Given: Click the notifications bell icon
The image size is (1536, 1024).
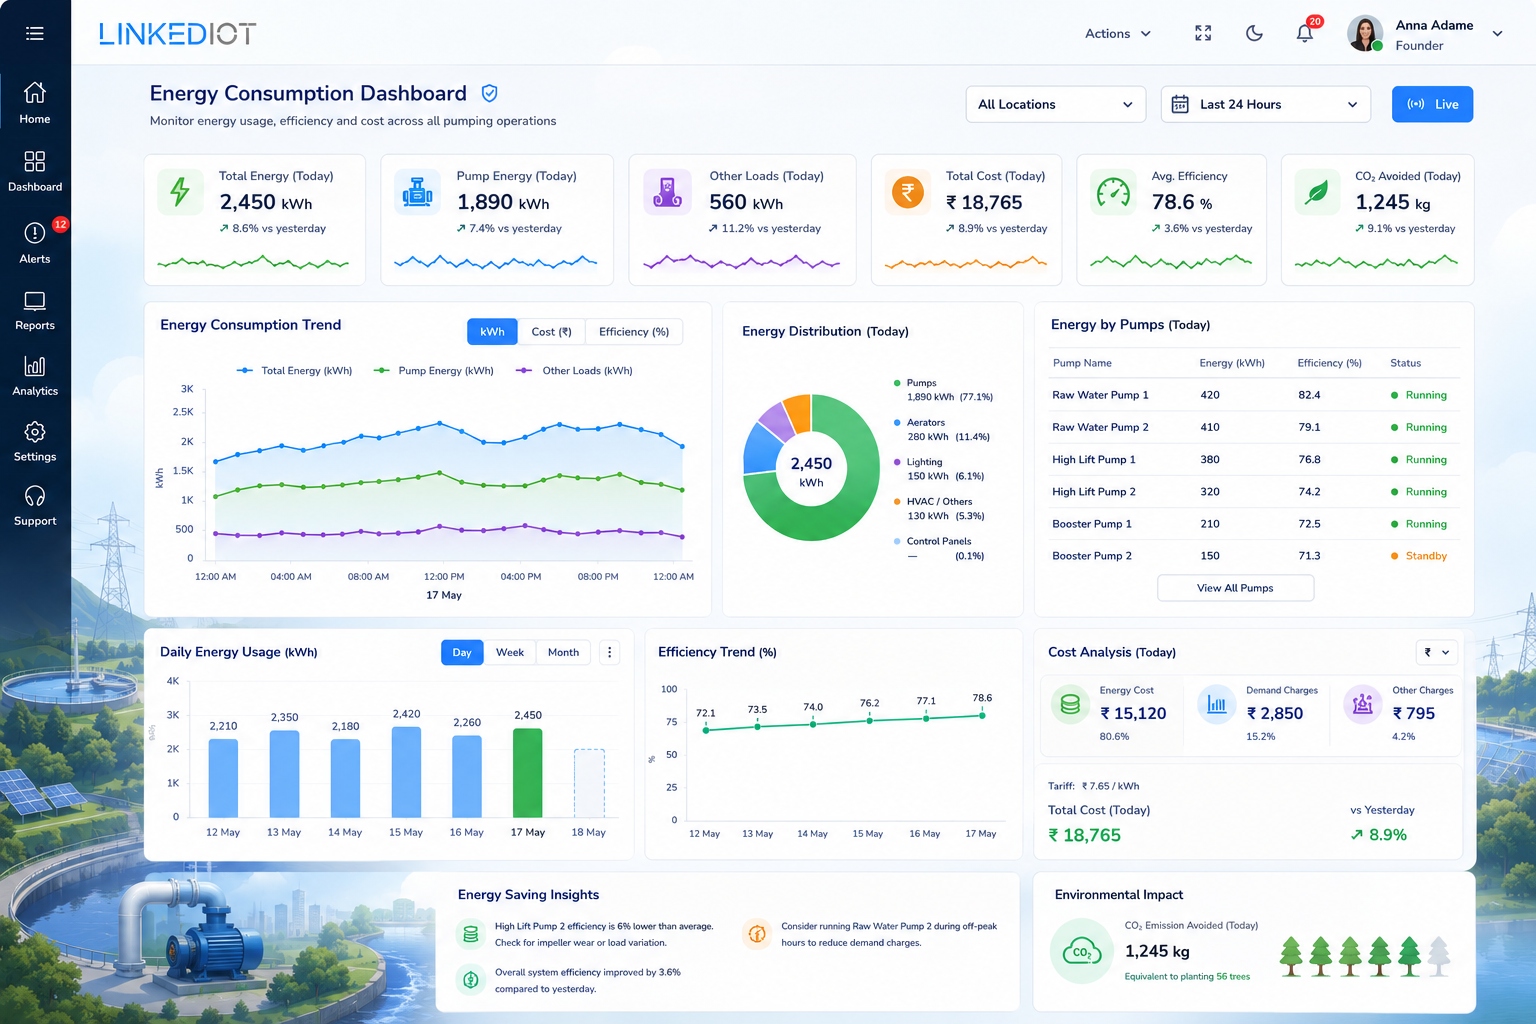Looking at the screenshot, I should [x=1305, y=33].
